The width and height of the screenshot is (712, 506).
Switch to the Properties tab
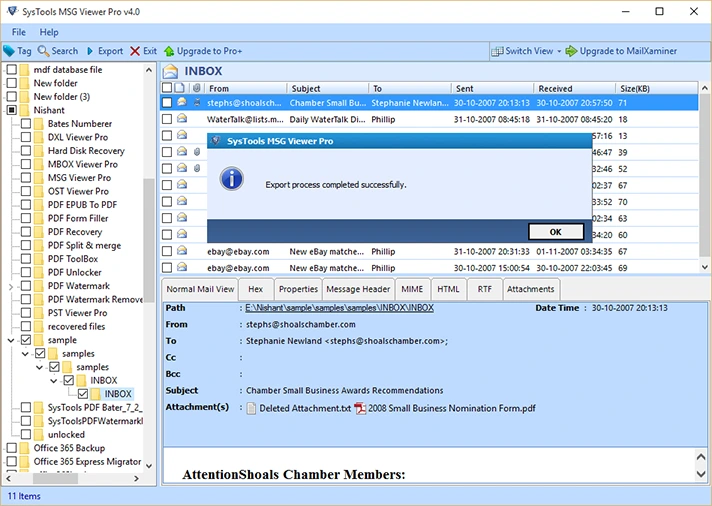click(x=298, y=289)
